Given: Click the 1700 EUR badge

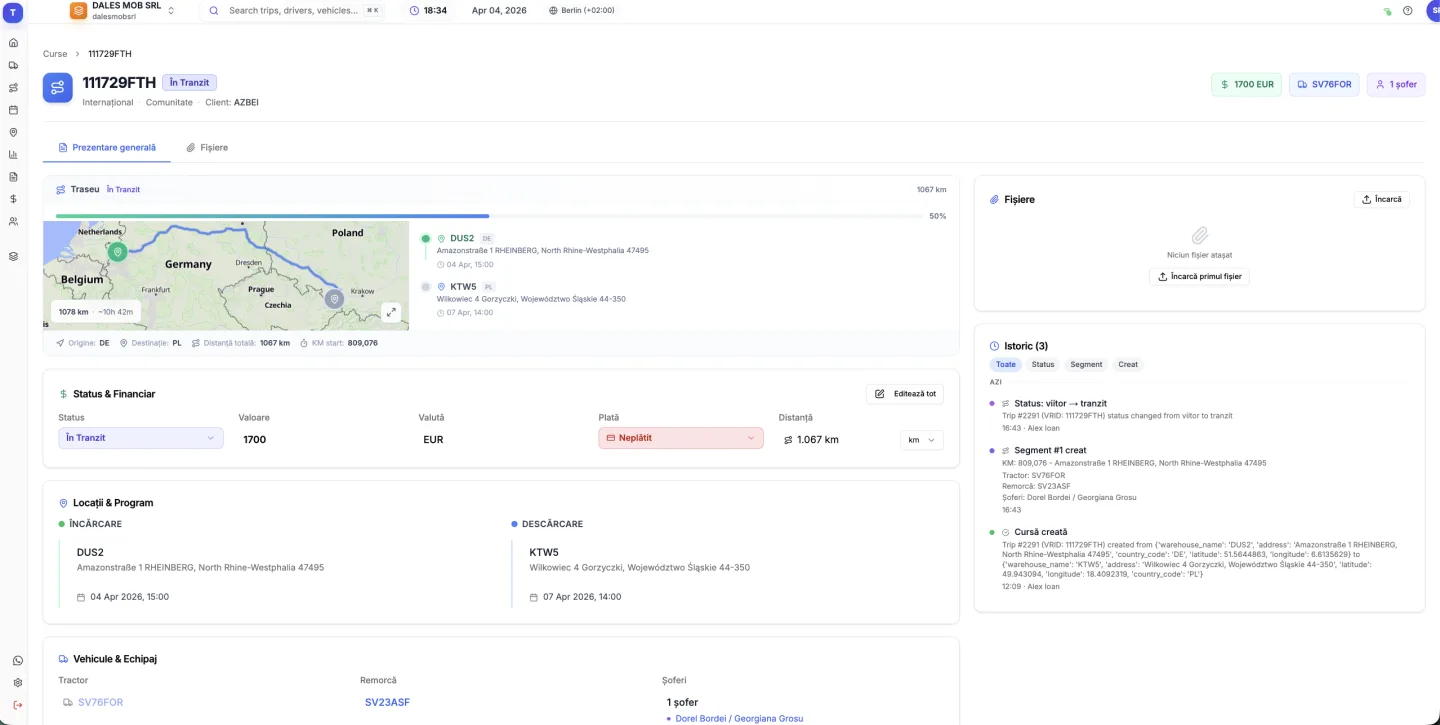Looking at the screenshot, I should tap(1246, 84).
